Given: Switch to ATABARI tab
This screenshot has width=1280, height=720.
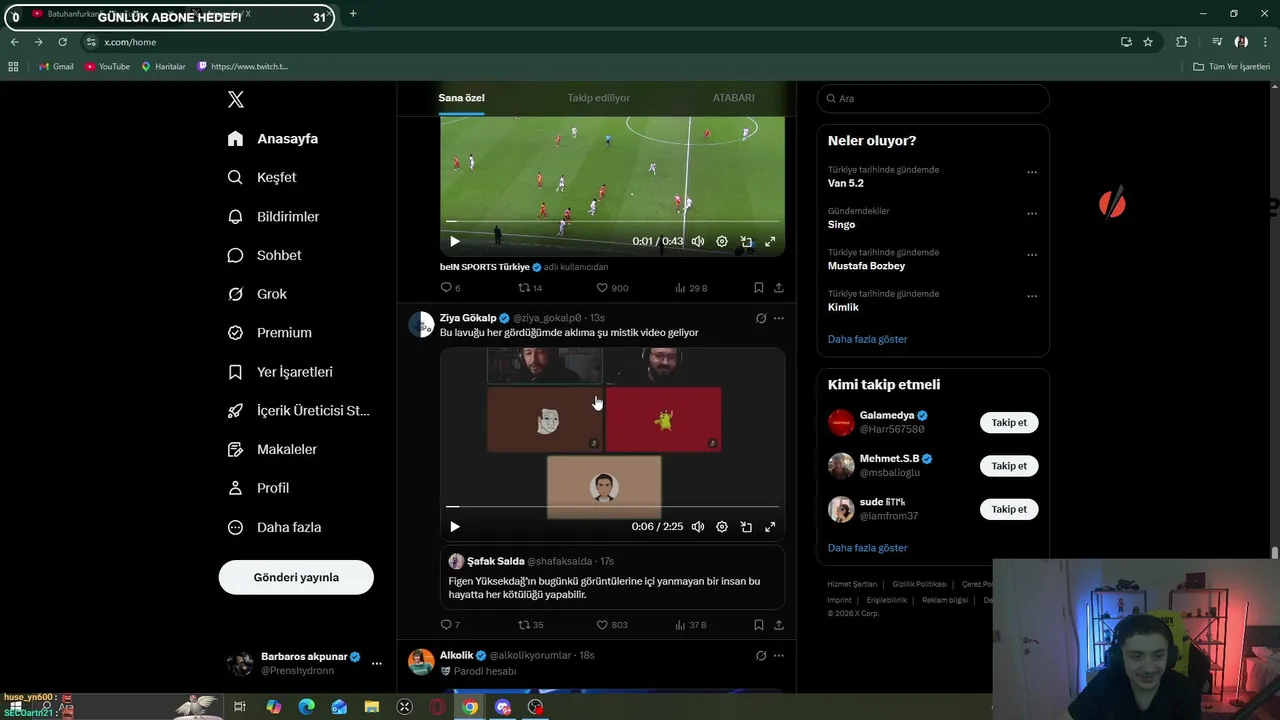Looking at the screenshot, I should [x=733, y=98].
